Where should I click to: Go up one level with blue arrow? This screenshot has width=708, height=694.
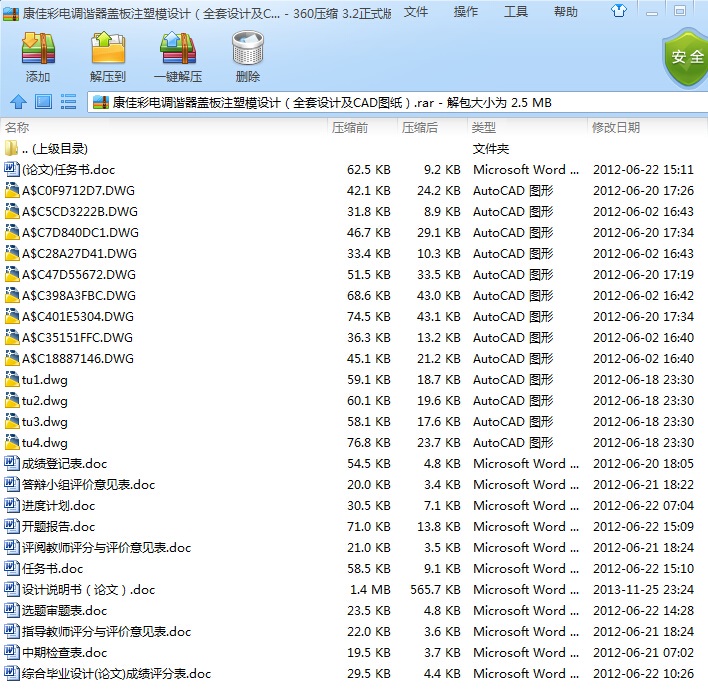point(18,102)
